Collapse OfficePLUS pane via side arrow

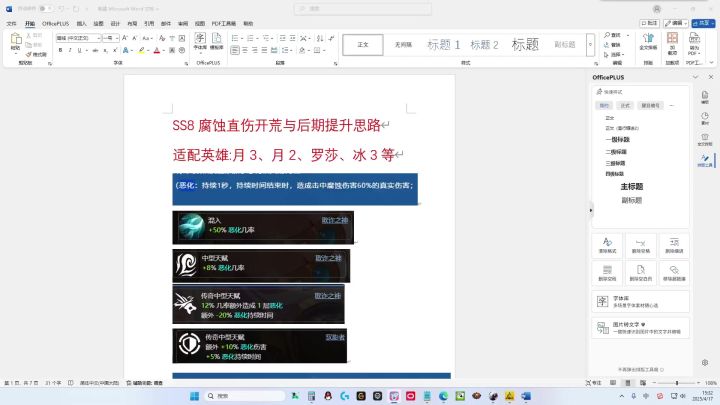(591, 210)
